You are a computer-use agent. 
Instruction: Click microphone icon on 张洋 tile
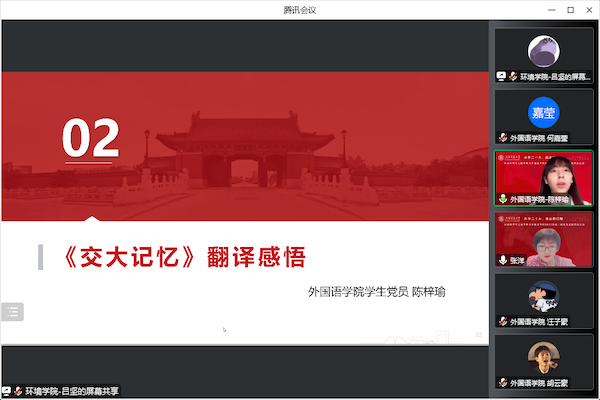pos(502,260)
